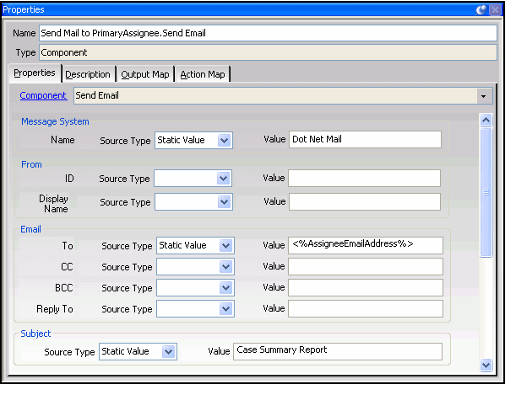Click the Dot Net Mail value field

point(365,139)
